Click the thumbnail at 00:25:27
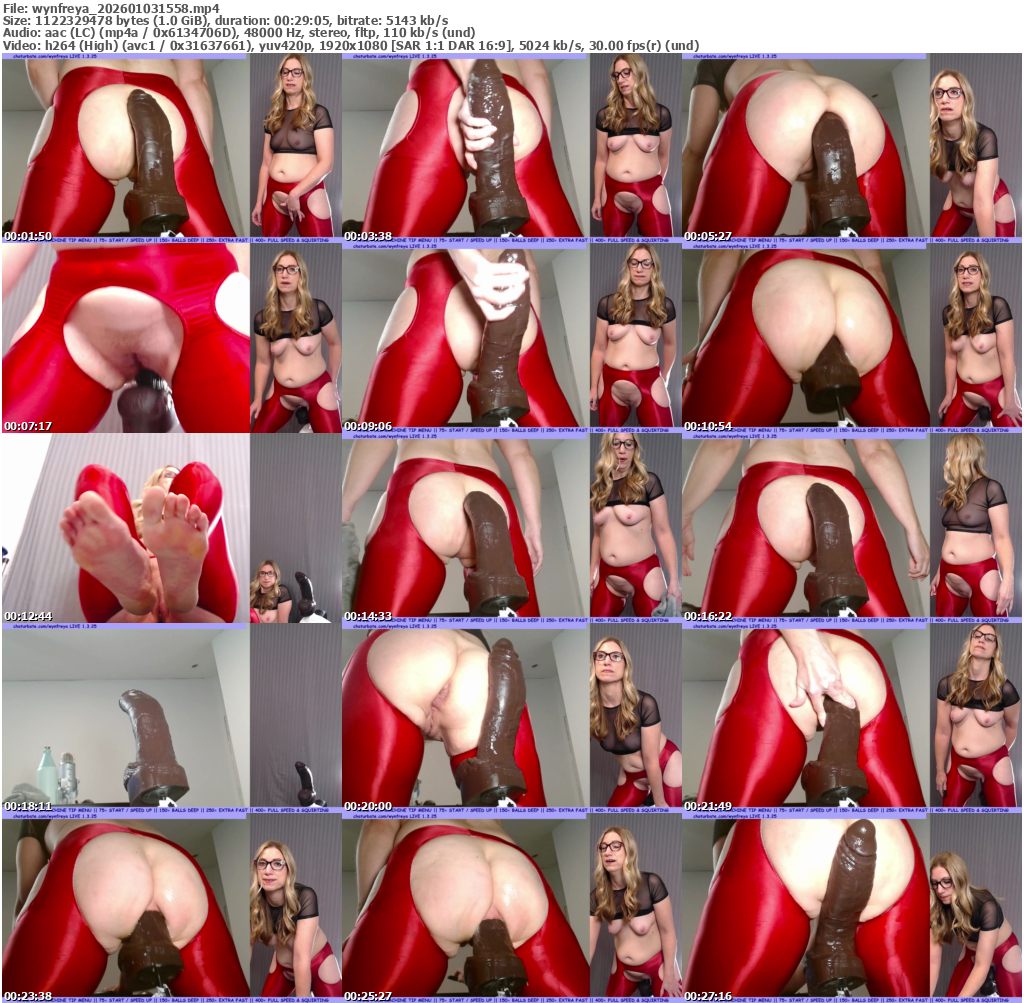Screen dimensions: 1024x1003 coord(511,908)
